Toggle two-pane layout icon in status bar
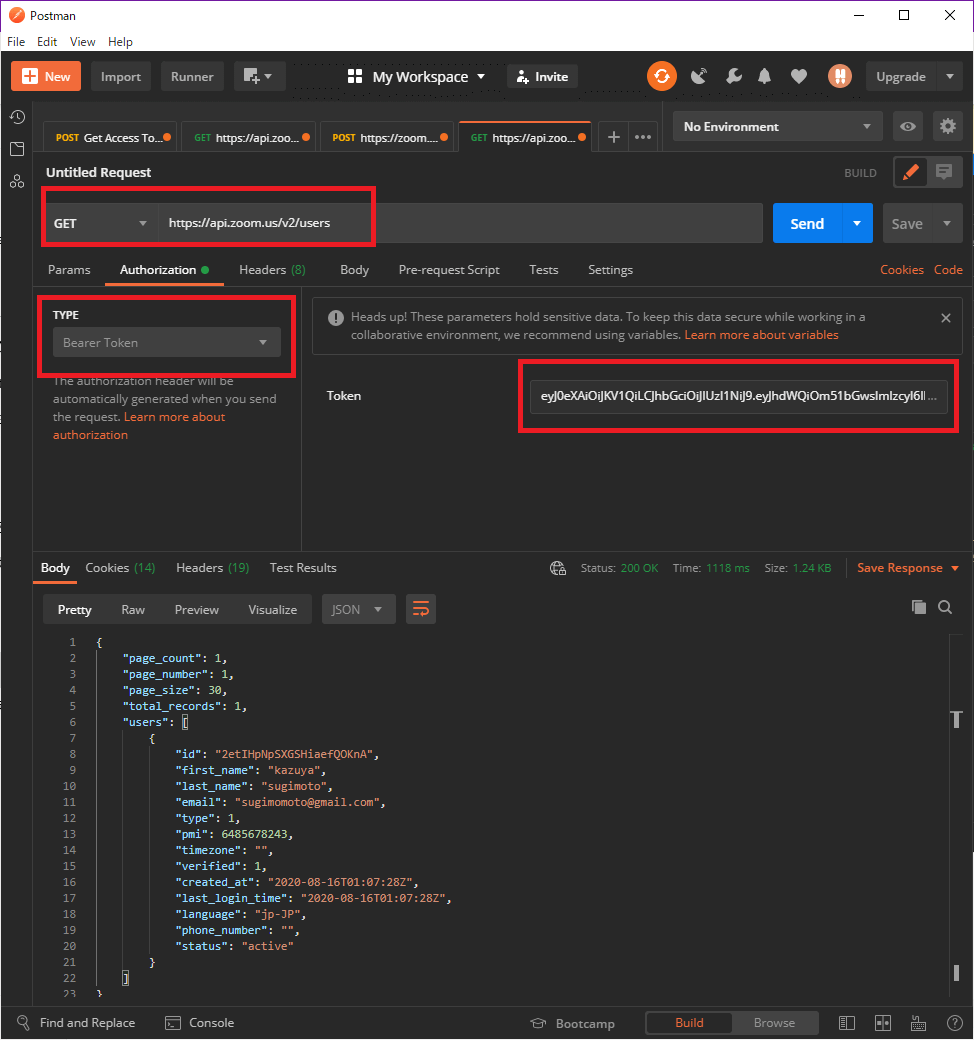The height and width of the screenshot is (1040, 974). [x=882, y=1023]
